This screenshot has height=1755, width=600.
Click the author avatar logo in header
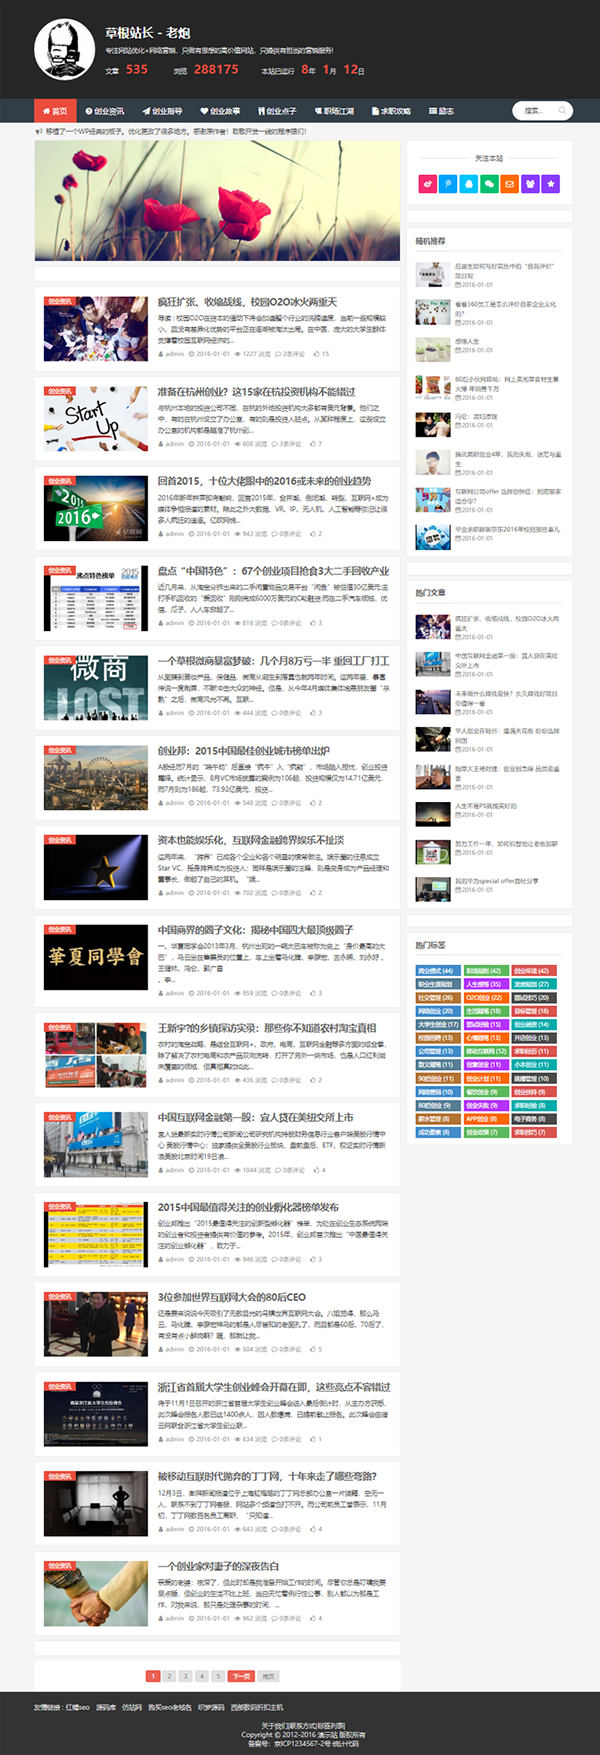pos(65,49)
